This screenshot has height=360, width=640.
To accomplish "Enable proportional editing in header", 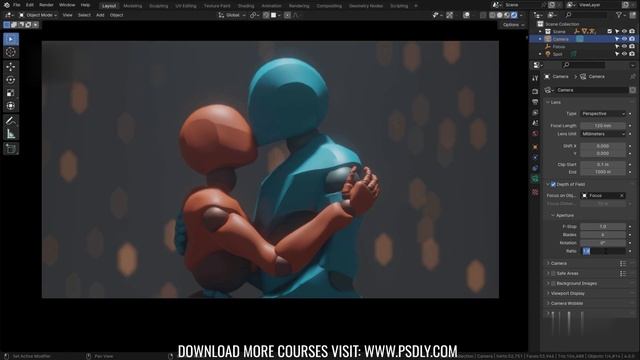I will coord(287,15).
